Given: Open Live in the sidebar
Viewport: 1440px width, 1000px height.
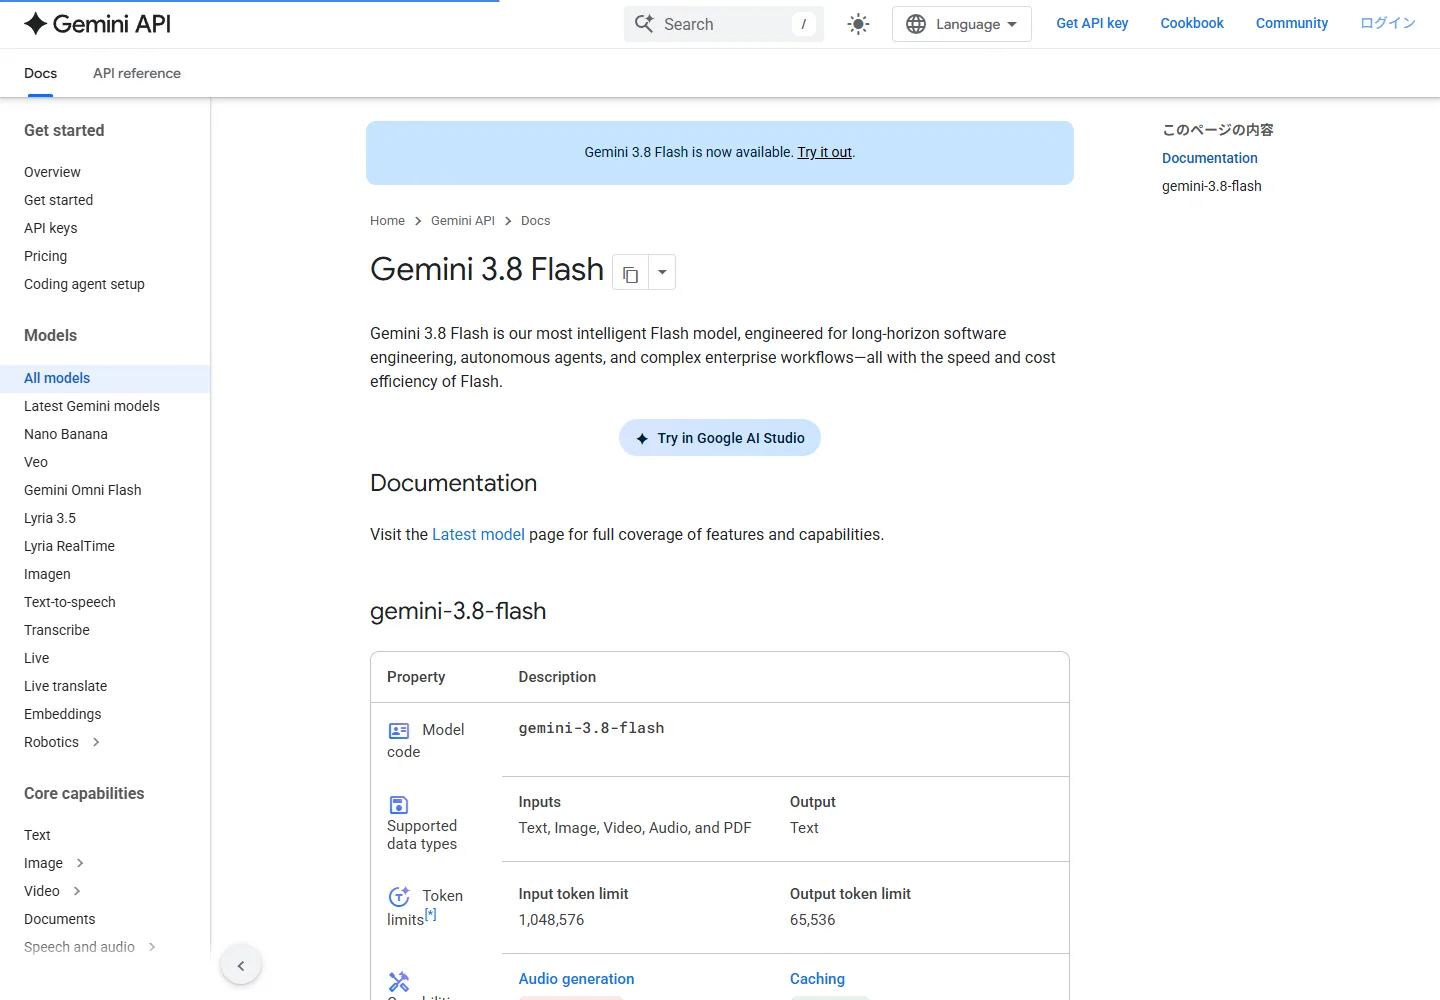Looking at the screenshot, I should pos(36,658).
